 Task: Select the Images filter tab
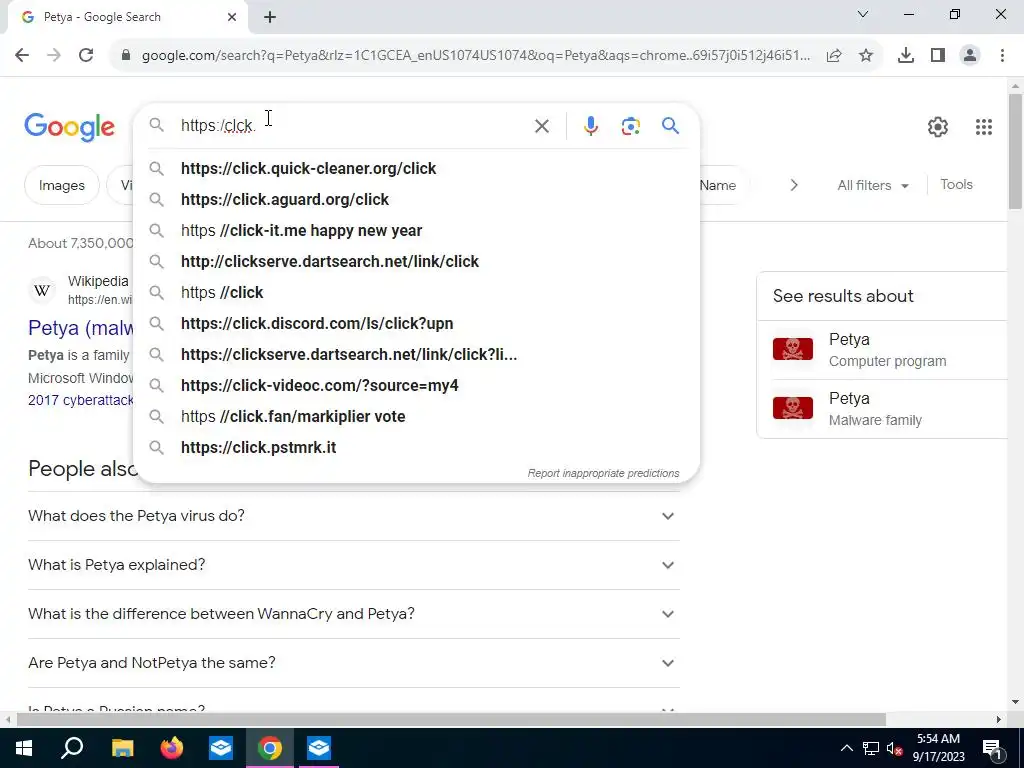click(62, 185)
